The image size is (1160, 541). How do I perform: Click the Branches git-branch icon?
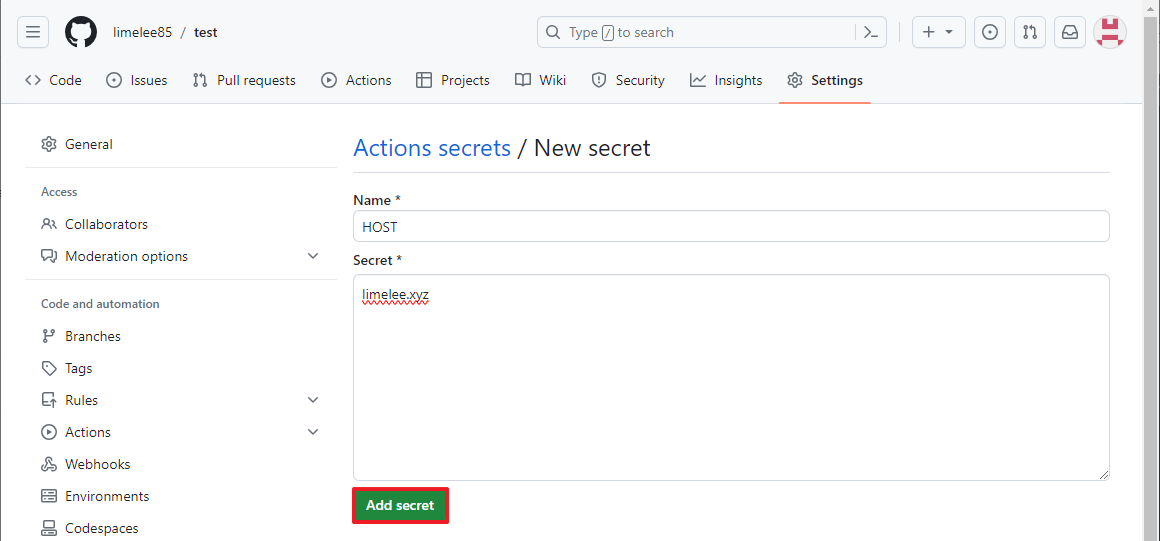pyautogui.click(x=49, y=336)
